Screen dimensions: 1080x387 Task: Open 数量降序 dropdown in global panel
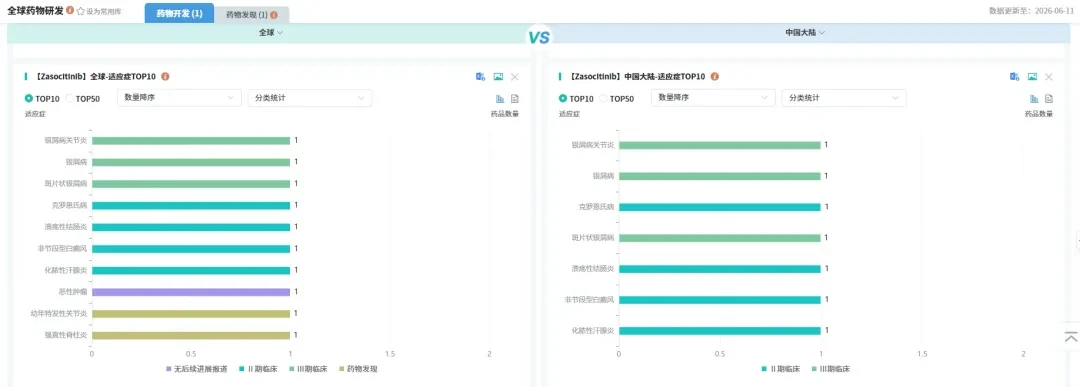(x=179, y=98)
